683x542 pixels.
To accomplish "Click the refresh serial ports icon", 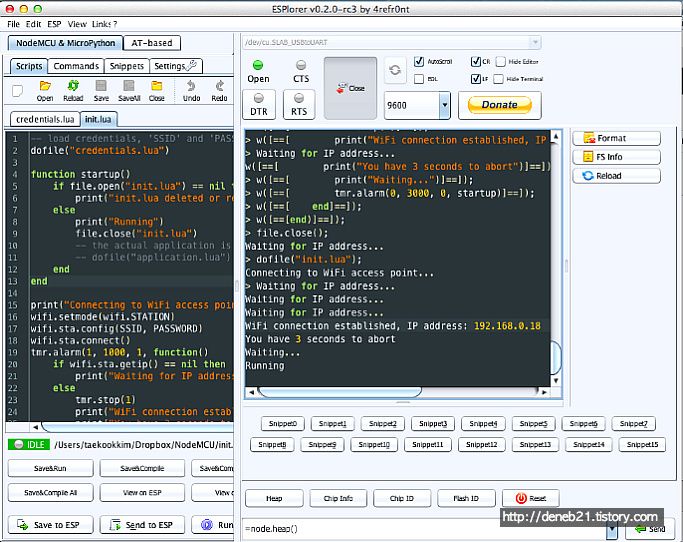I will click(x=395, y=70).
